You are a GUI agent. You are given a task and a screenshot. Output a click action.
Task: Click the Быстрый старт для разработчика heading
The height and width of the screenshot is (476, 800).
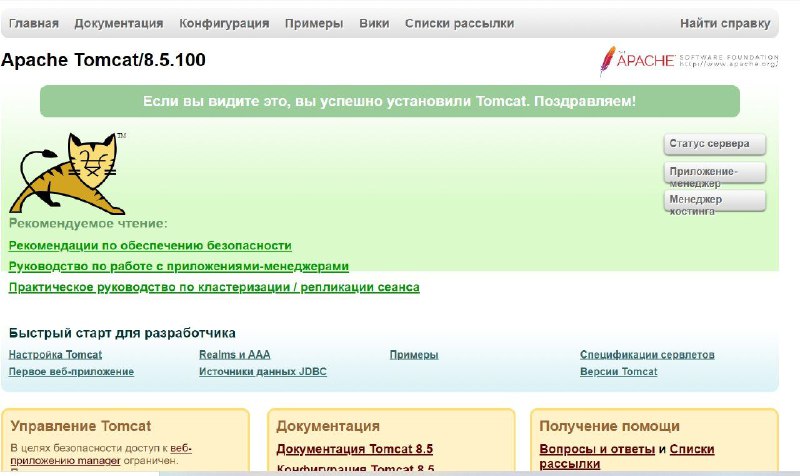(x=122, y=333)
